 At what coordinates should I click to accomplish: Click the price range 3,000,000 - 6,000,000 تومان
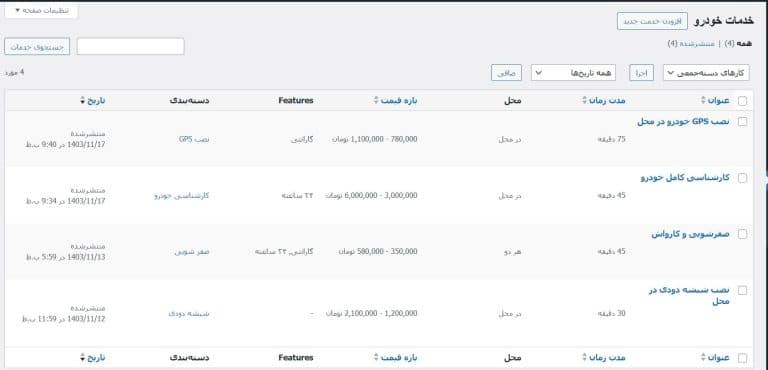pyautogui.click(x=372, y=196)
